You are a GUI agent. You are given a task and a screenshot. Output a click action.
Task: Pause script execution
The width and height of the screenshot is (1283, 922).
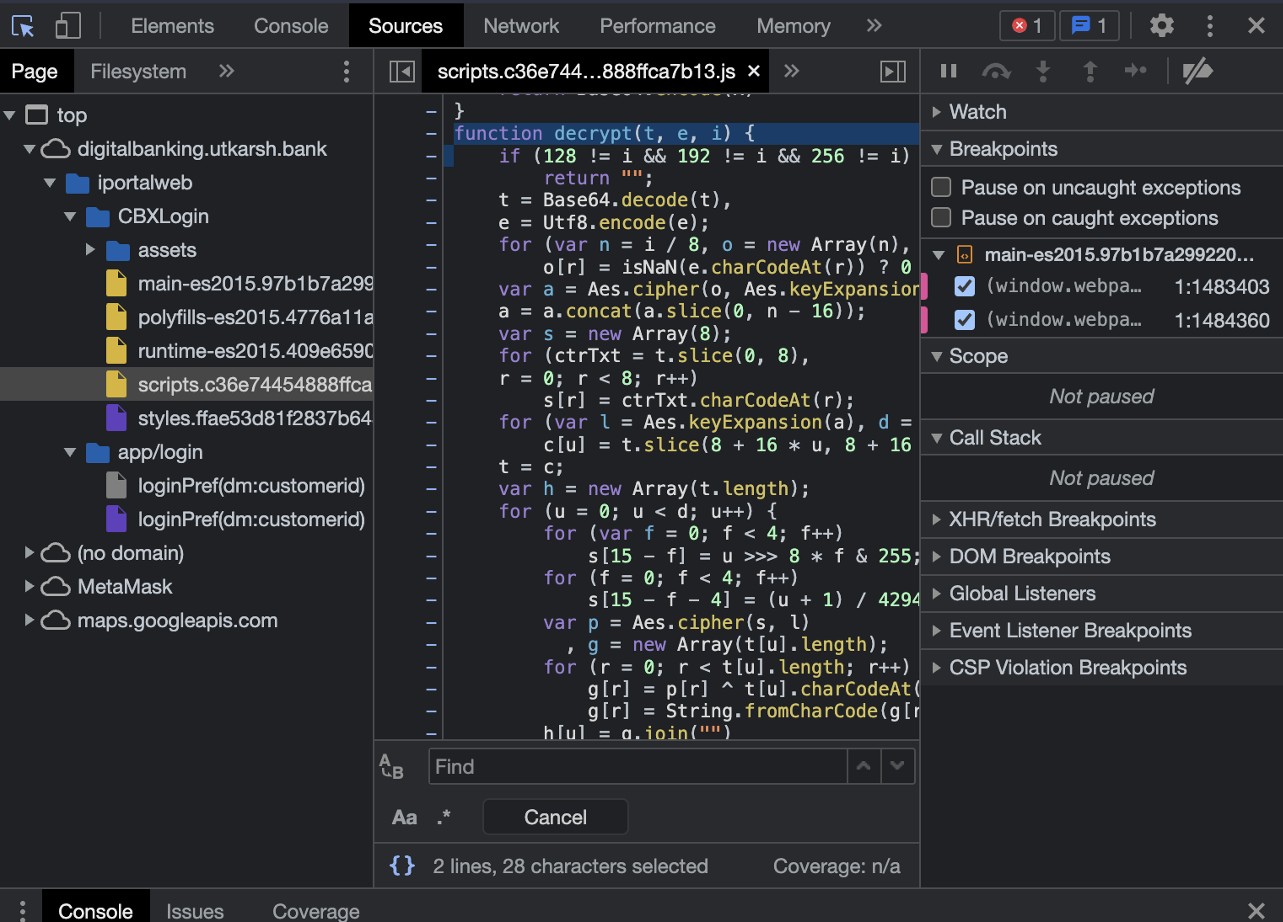click(x=948, y=71)
